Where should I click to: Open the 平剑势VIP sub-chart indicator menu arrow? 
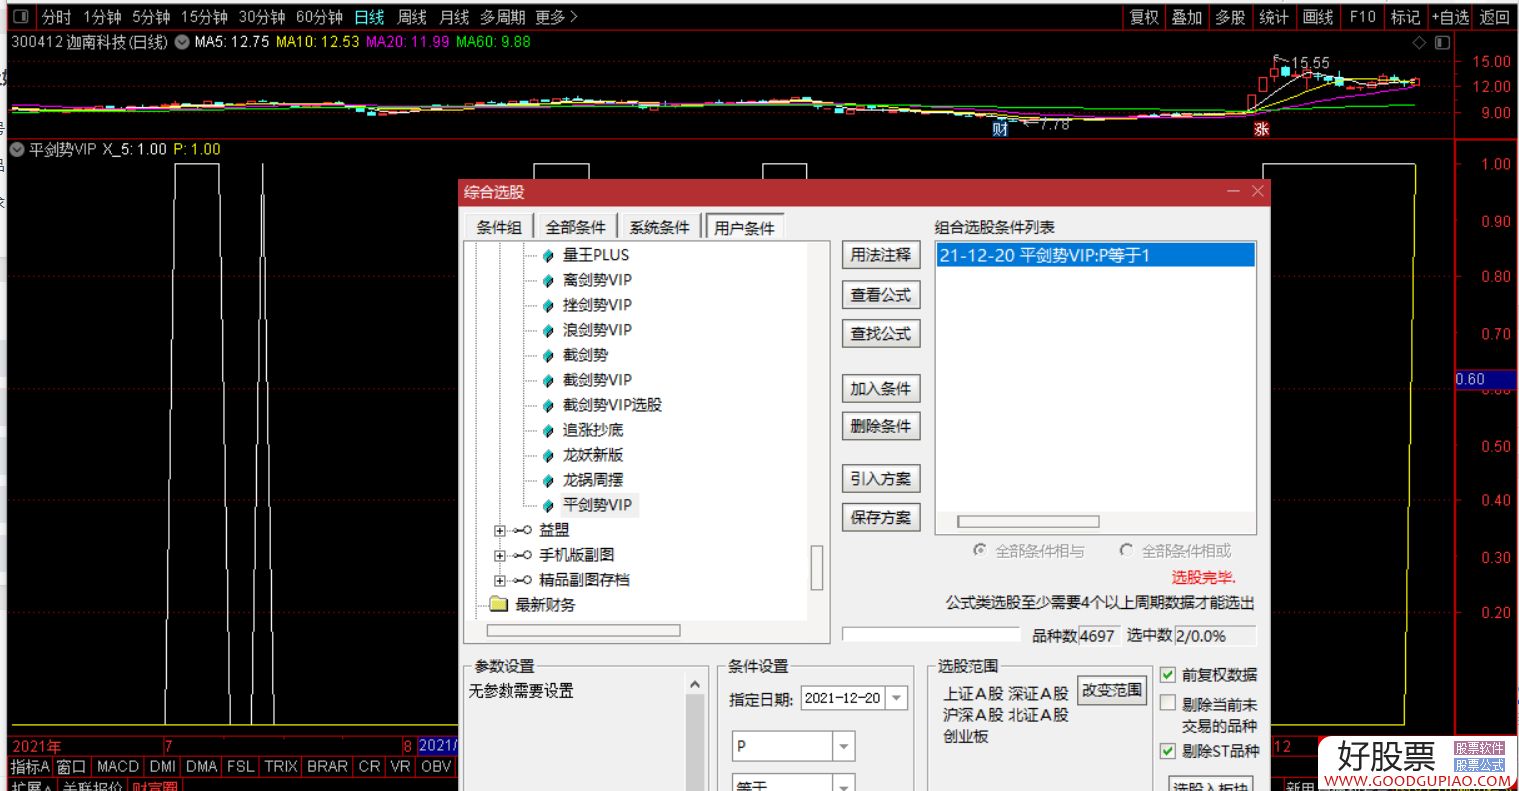tap(17, 149)
